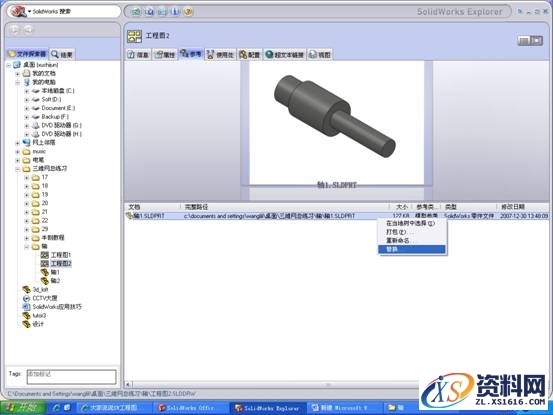The height and width of the screenshot is (415, 553).
Task: Open the 超文本链接 tab
Action: (x=285, y=55)
